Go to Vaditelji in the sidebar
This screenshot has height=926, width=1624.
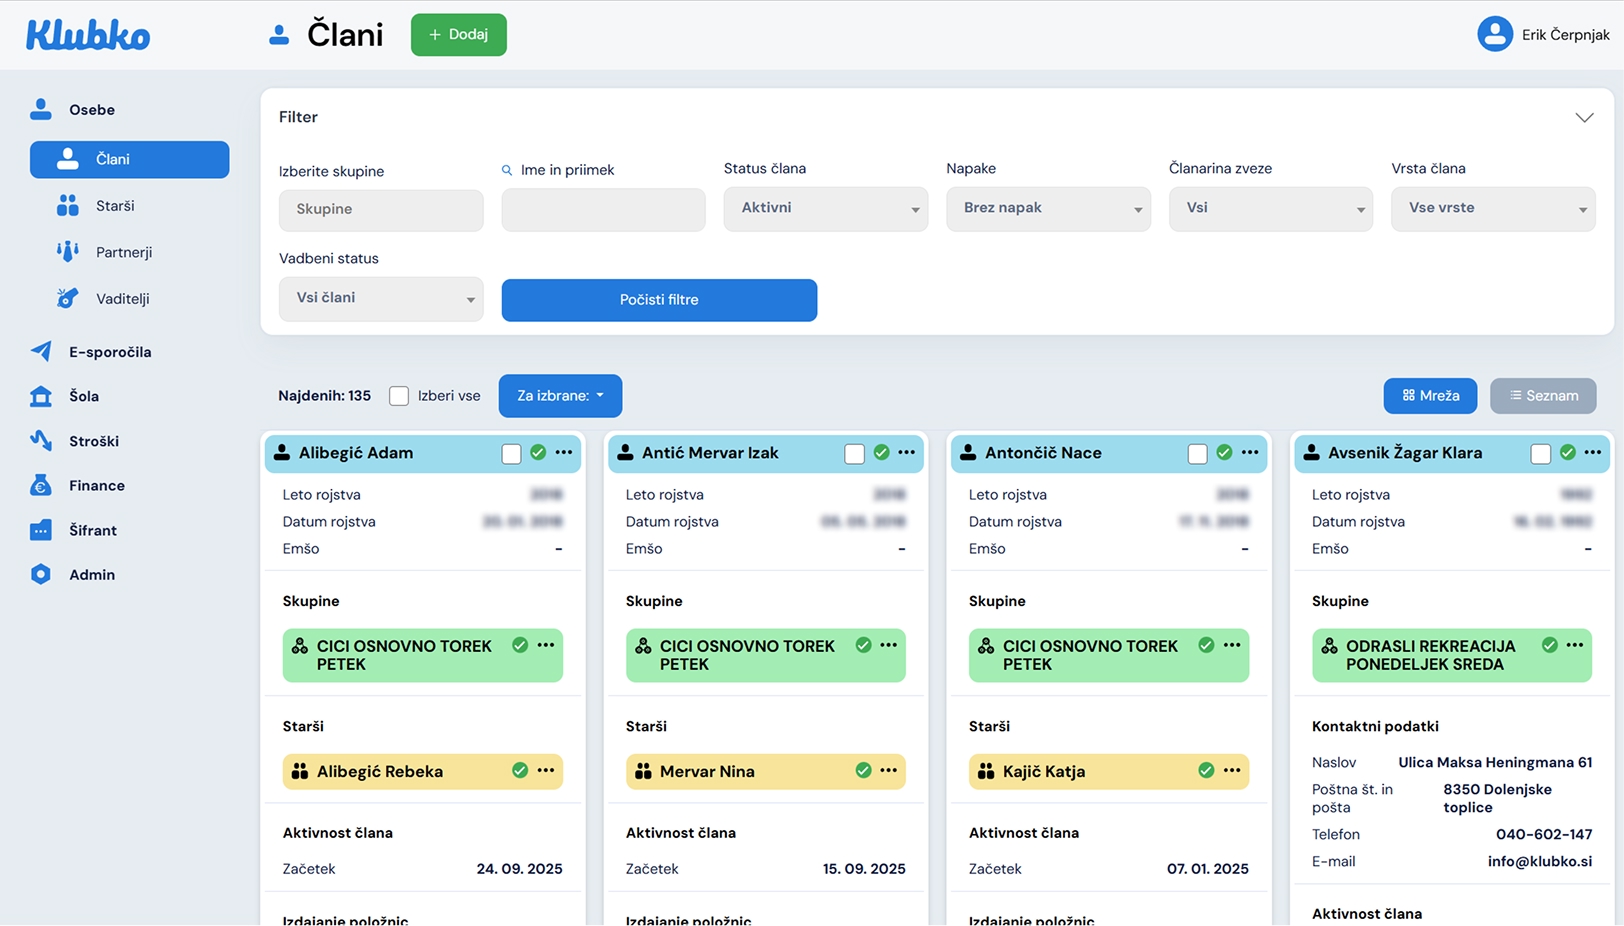(122, 299)
